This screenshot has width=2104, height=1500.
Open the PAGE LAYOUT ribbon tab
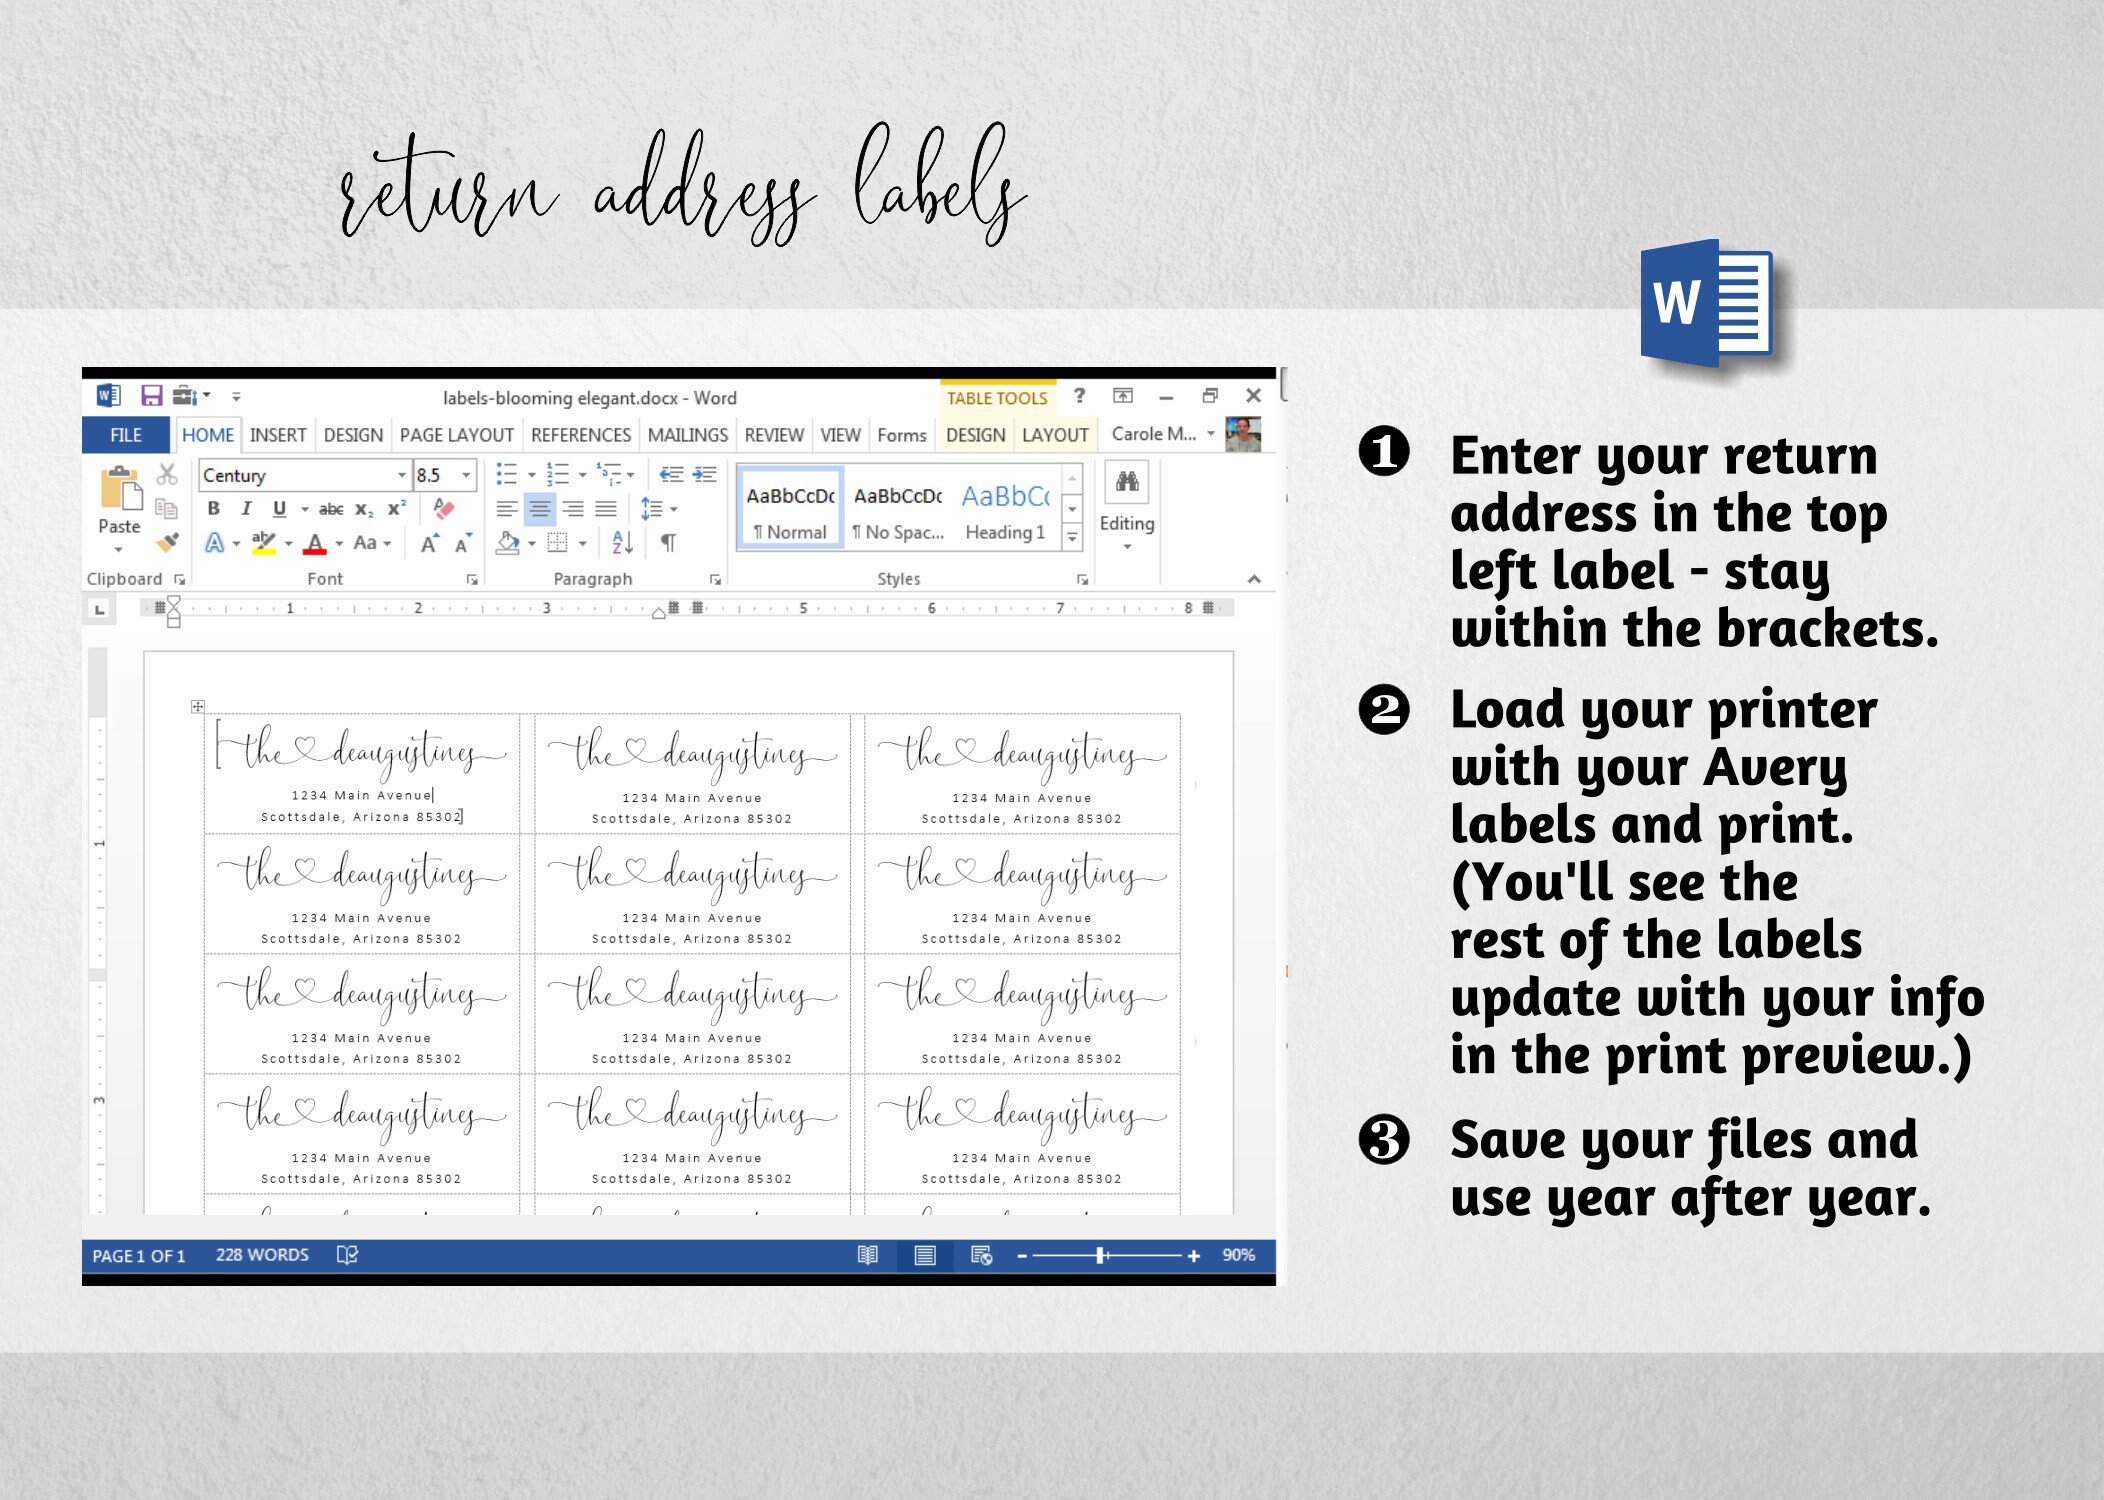tap(456, 435)
